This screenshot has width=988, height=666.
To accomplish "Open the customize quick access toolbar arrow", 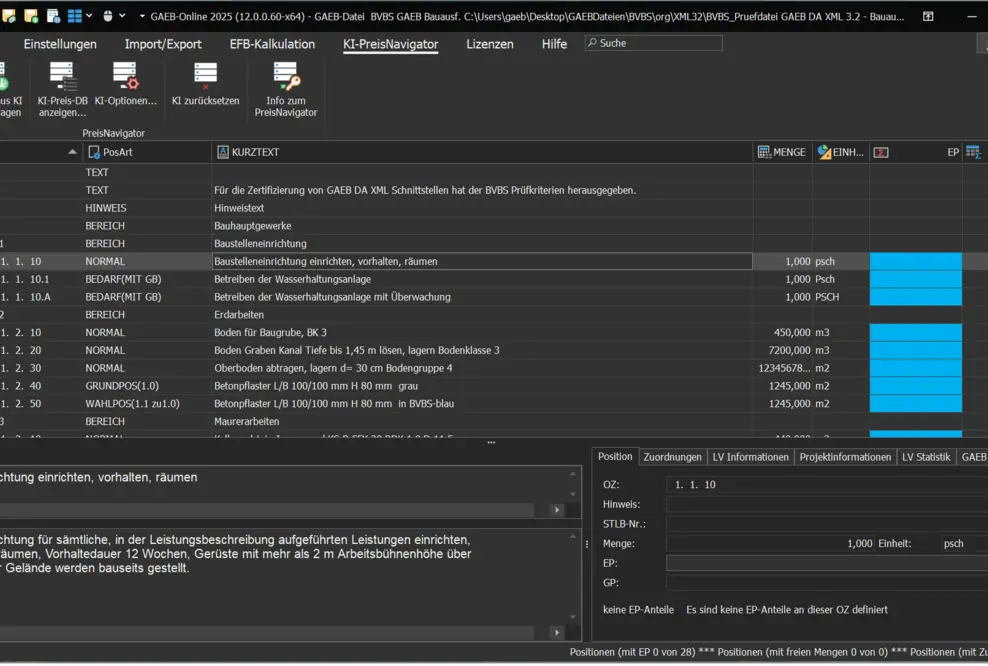I will click(142, 16).
